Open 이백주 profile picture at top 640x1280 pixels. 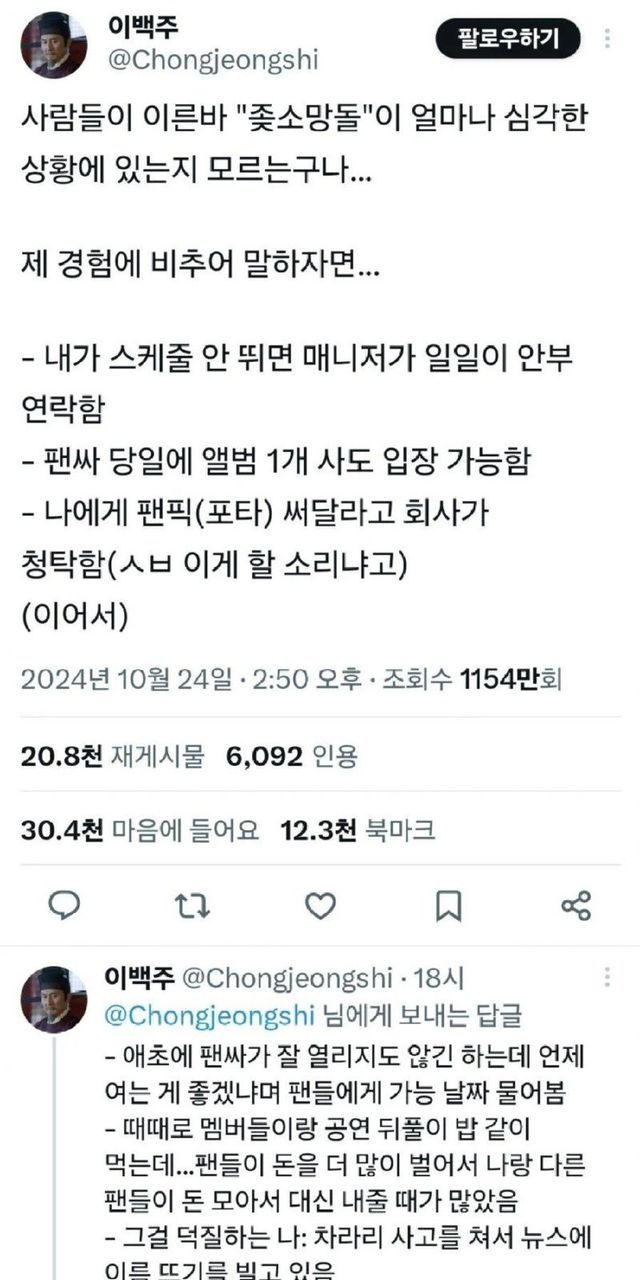[54, 45]
